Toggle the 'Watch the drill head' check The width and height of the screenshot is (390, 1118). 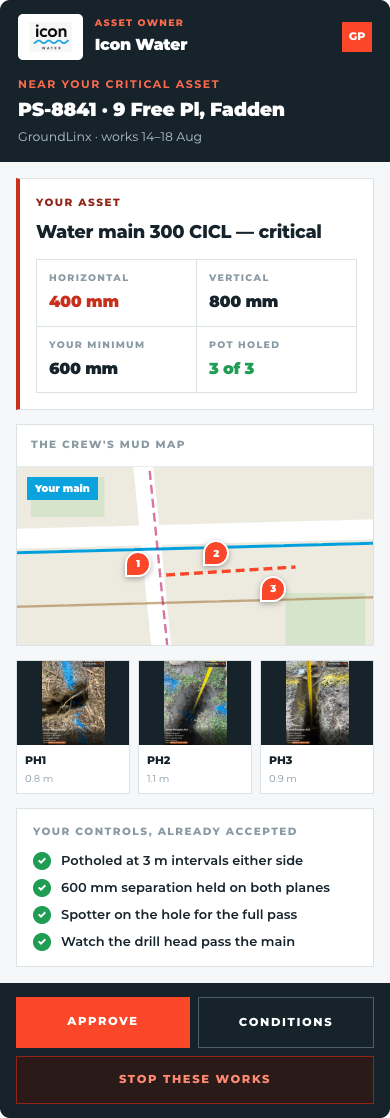point(42,941)
